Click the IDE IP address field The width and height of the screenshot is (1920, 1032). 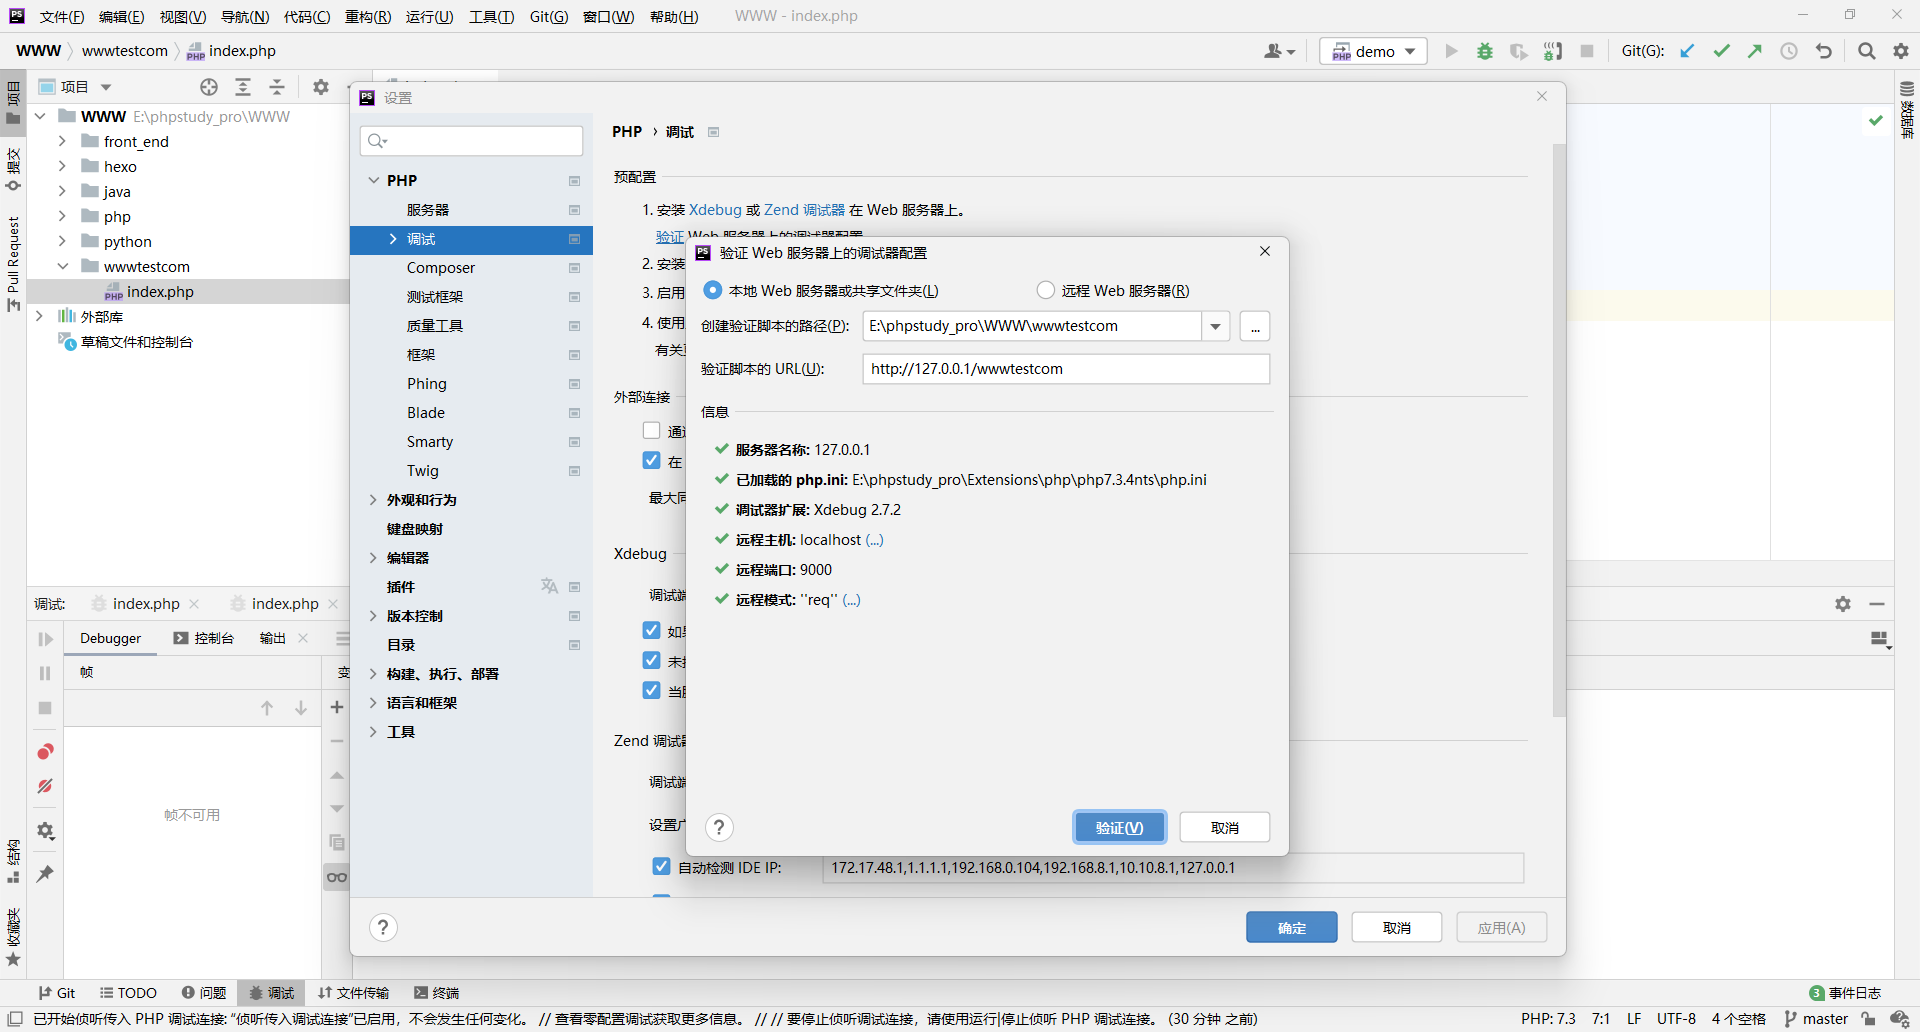1173,867
